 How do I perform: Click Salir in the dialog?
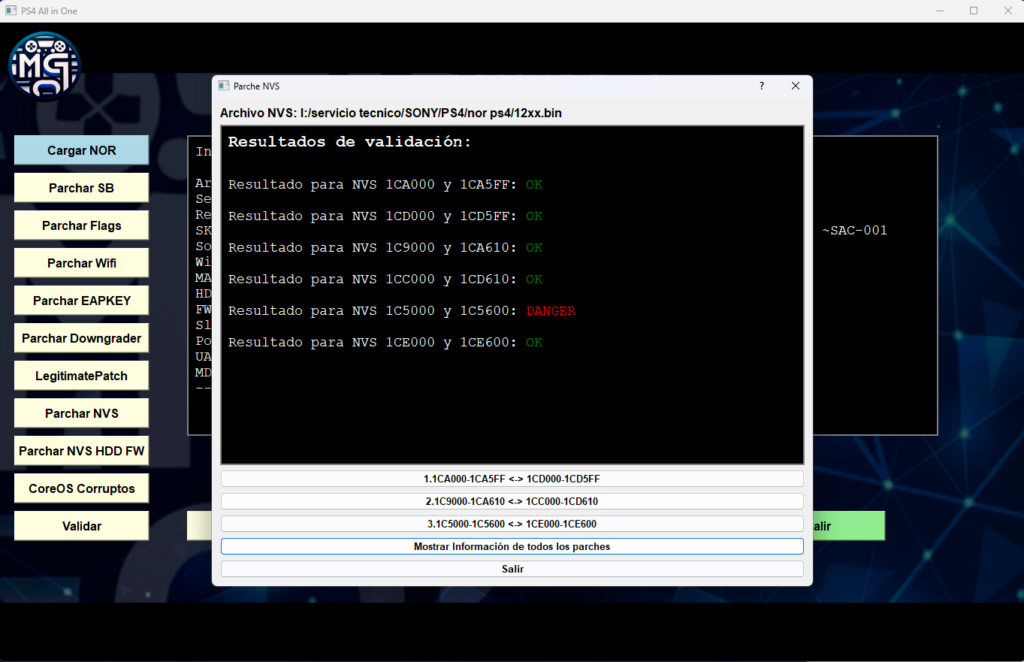(511, 569)
